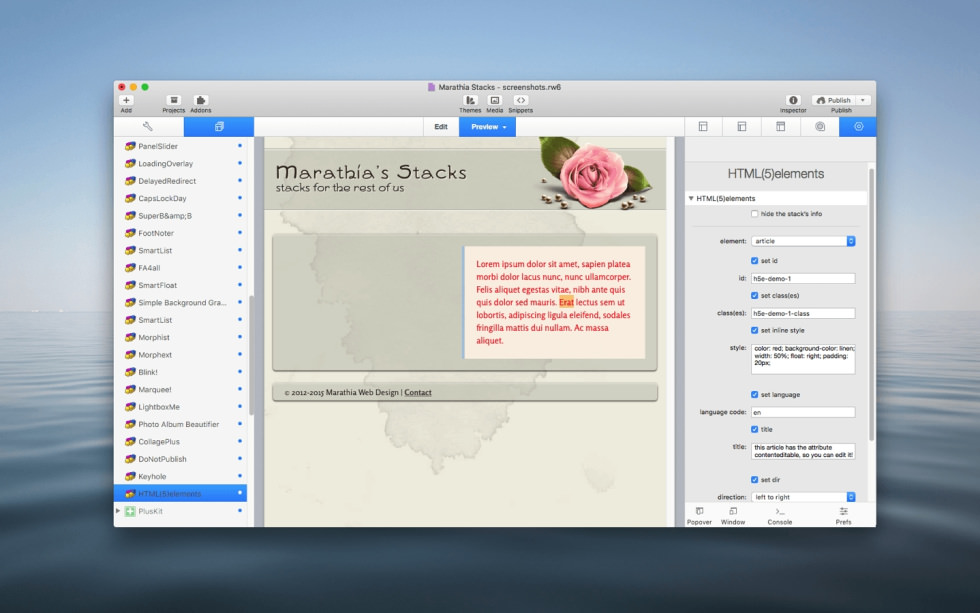Switch to Edit mode

441,127
